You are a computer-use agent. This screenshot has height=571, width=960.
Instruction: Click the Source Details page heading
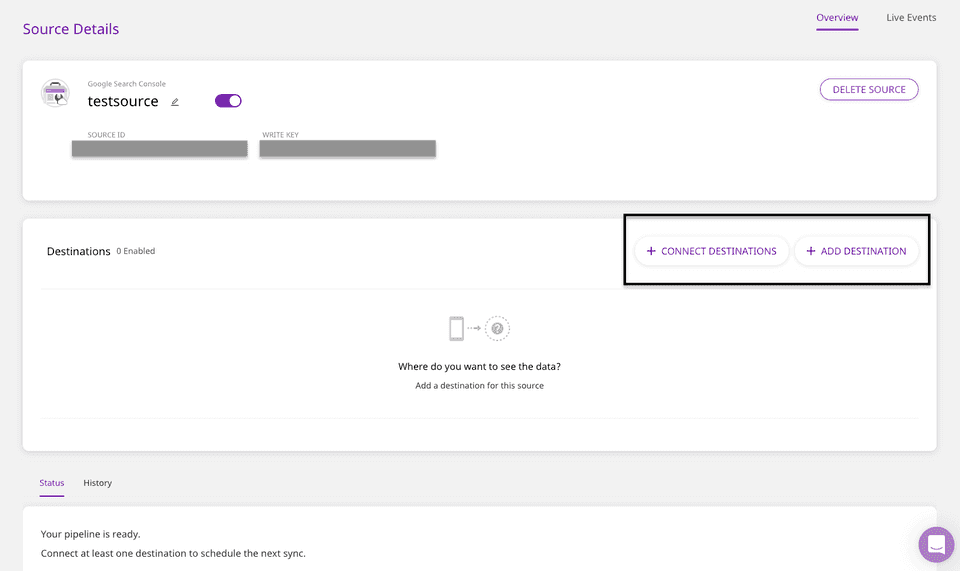pyautogui.click(x=71, y=29)
